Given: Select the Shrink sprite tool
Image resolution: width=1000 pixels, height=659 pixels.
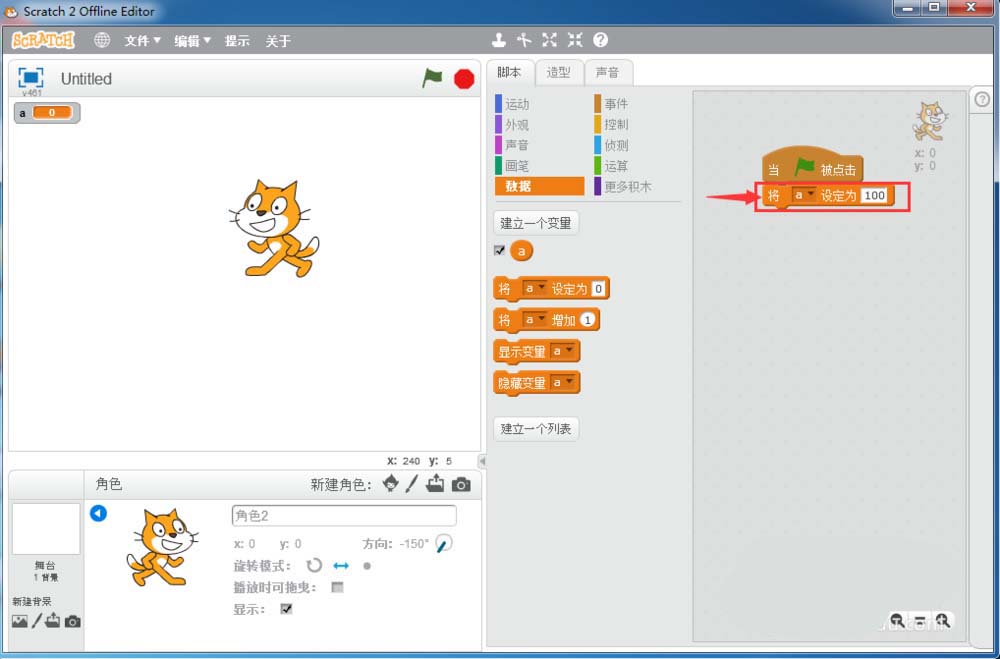Looking at the screenshot, I should (575, 40).
